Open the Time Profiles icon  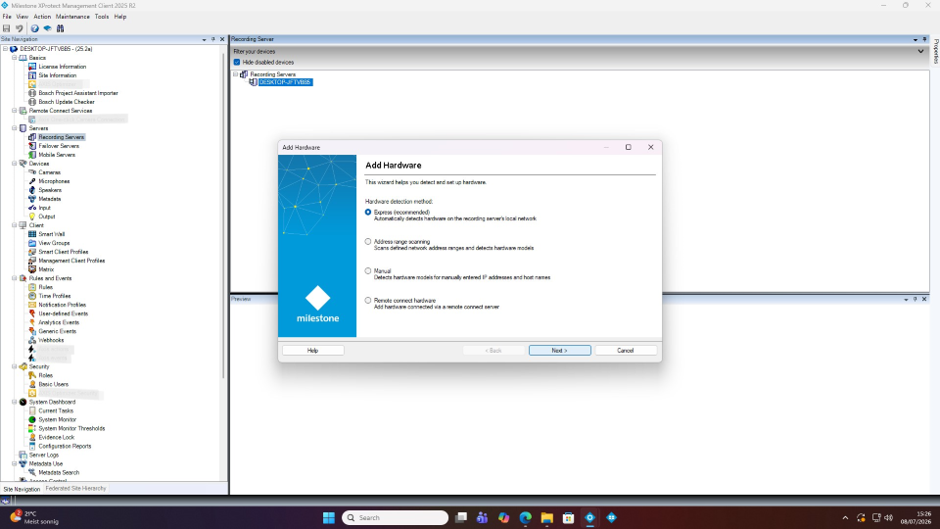32,296
